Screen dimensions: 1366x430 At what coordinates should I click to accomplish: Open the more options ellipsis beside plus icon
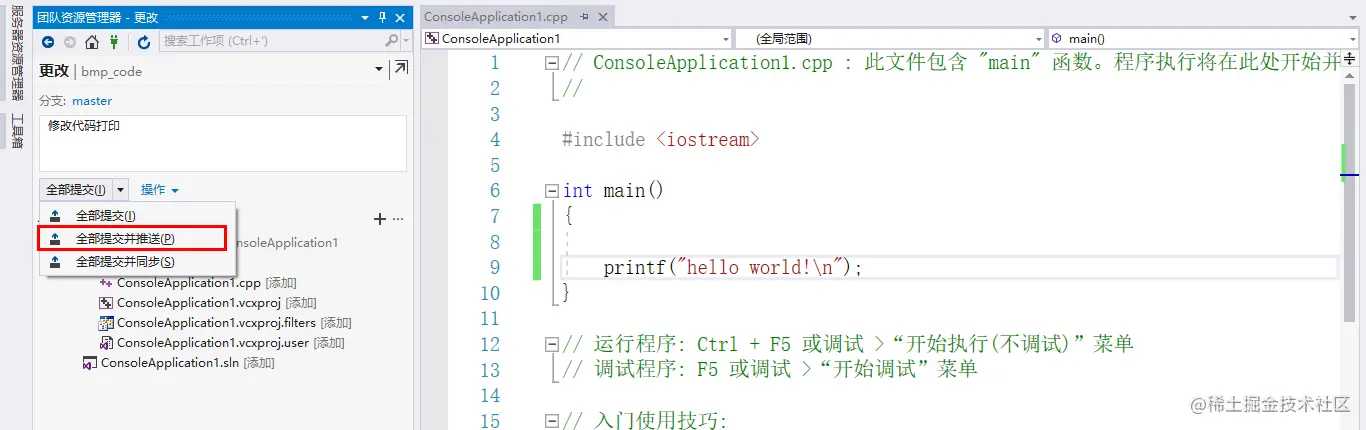[x=398, y=218]
